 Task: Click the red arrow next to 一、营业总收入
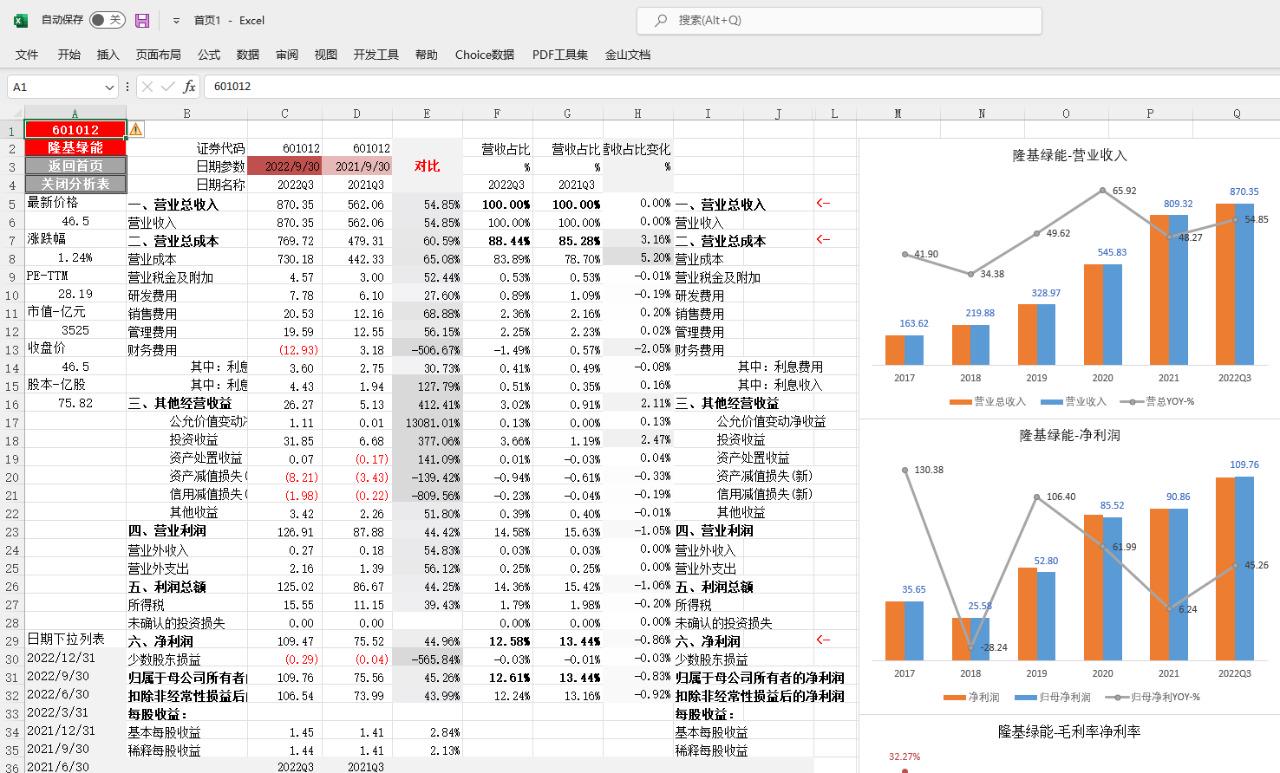pyautogui.click(x=823, y=203)
